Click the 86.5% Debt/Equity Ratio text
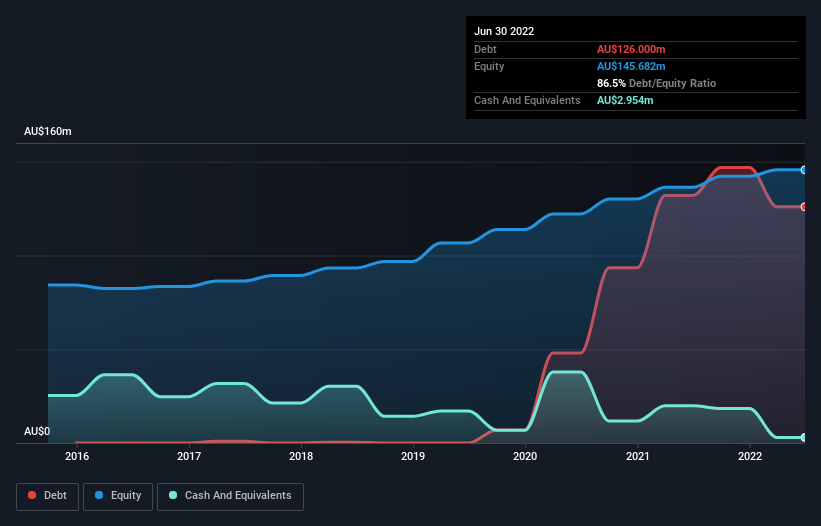Viewport: 821px width, 526px height. point(656,83)
